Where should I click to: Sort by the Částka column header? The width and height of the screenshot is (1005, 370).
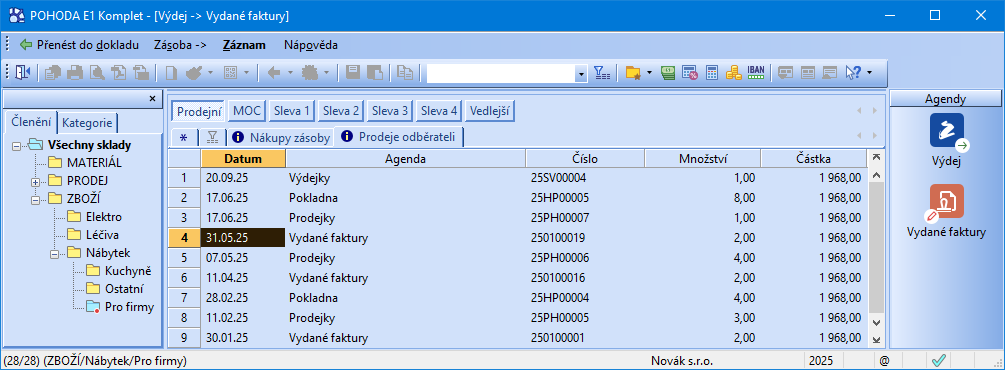pyautogui.click(x=813, y=158)
